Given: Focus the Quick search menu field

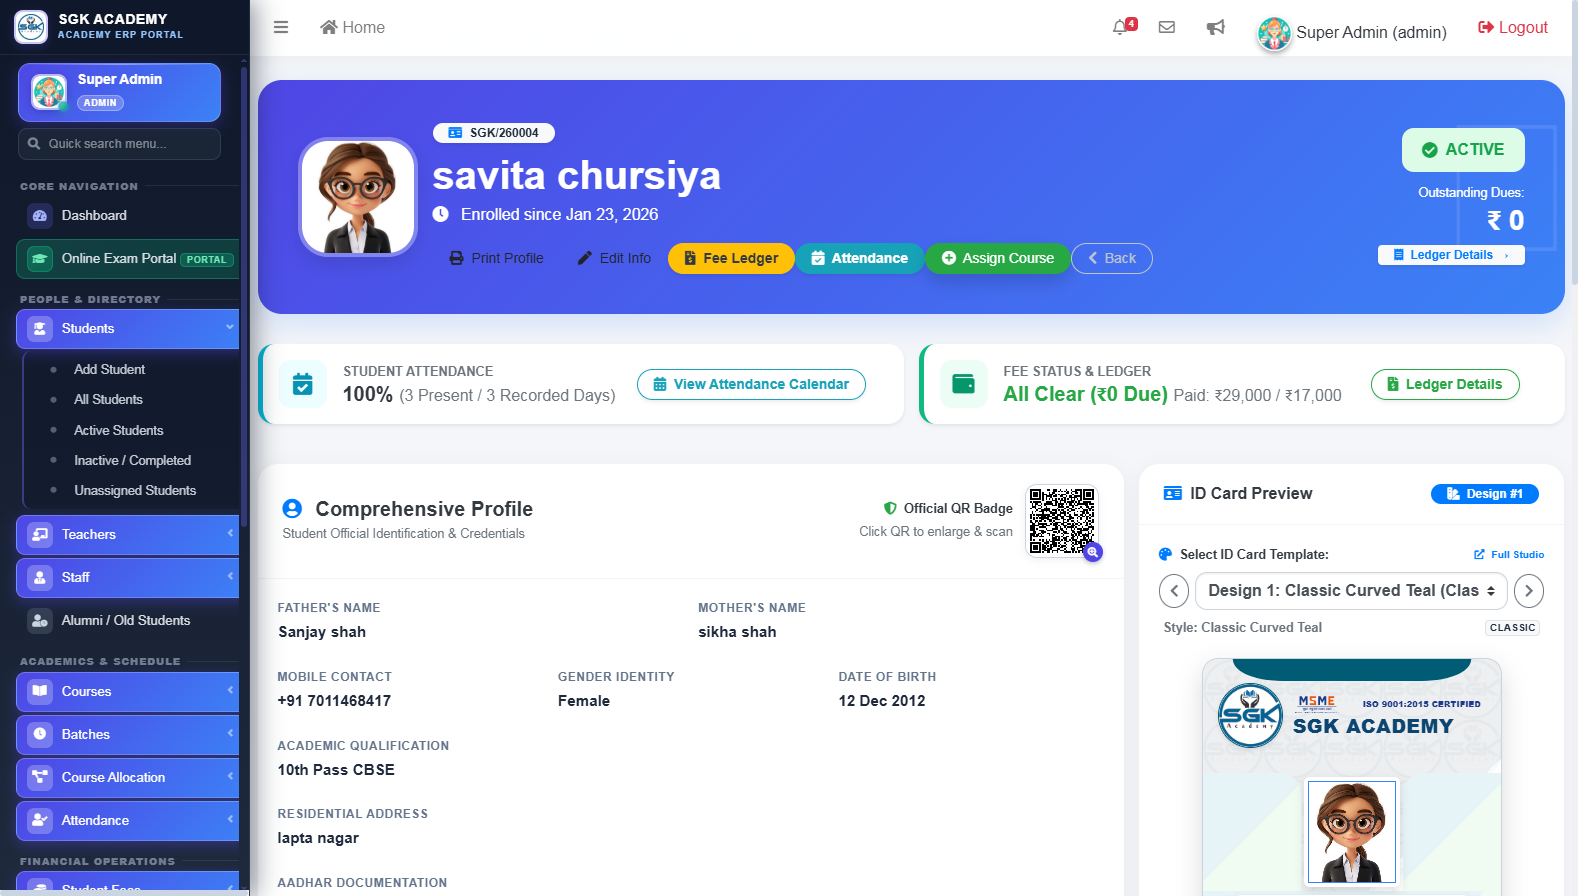Looking at the screenshot, I should click(x=119, y=144).
